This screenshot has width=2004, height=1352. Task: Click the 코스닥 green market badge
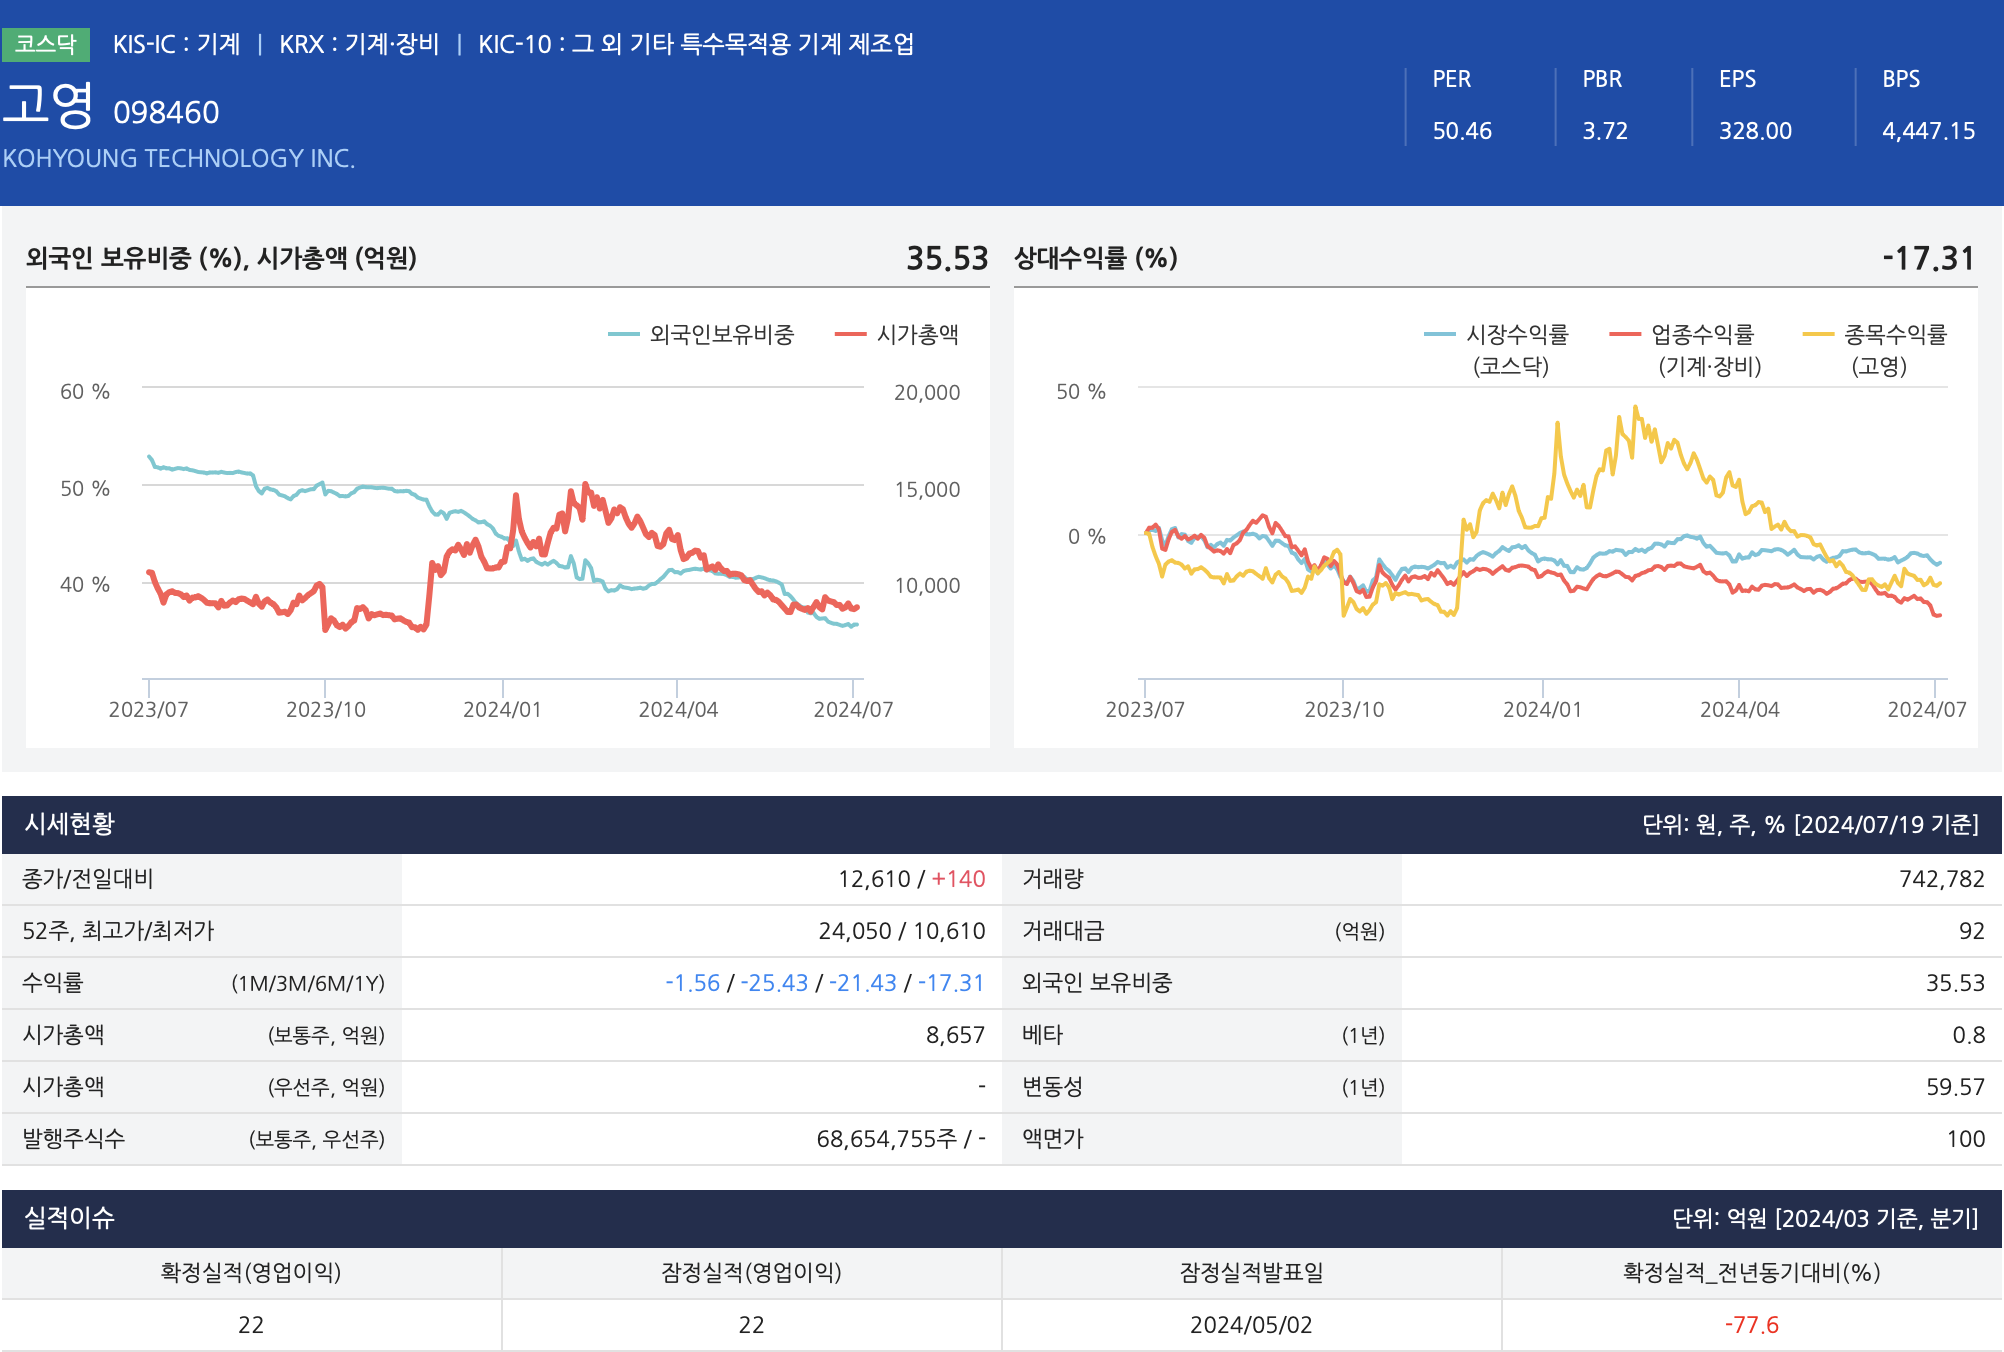point(46,44)
